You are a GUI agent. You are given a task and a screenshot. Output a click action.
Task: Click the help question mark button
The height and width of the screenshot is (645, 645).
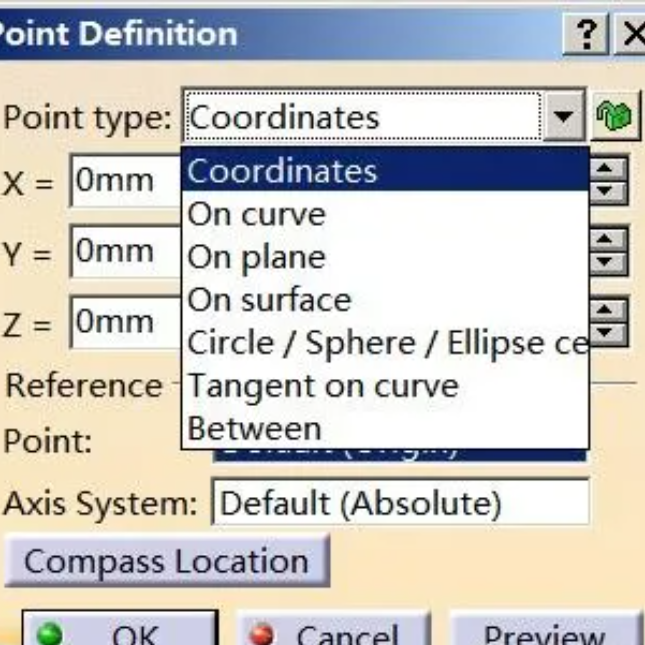coord(590,36)
